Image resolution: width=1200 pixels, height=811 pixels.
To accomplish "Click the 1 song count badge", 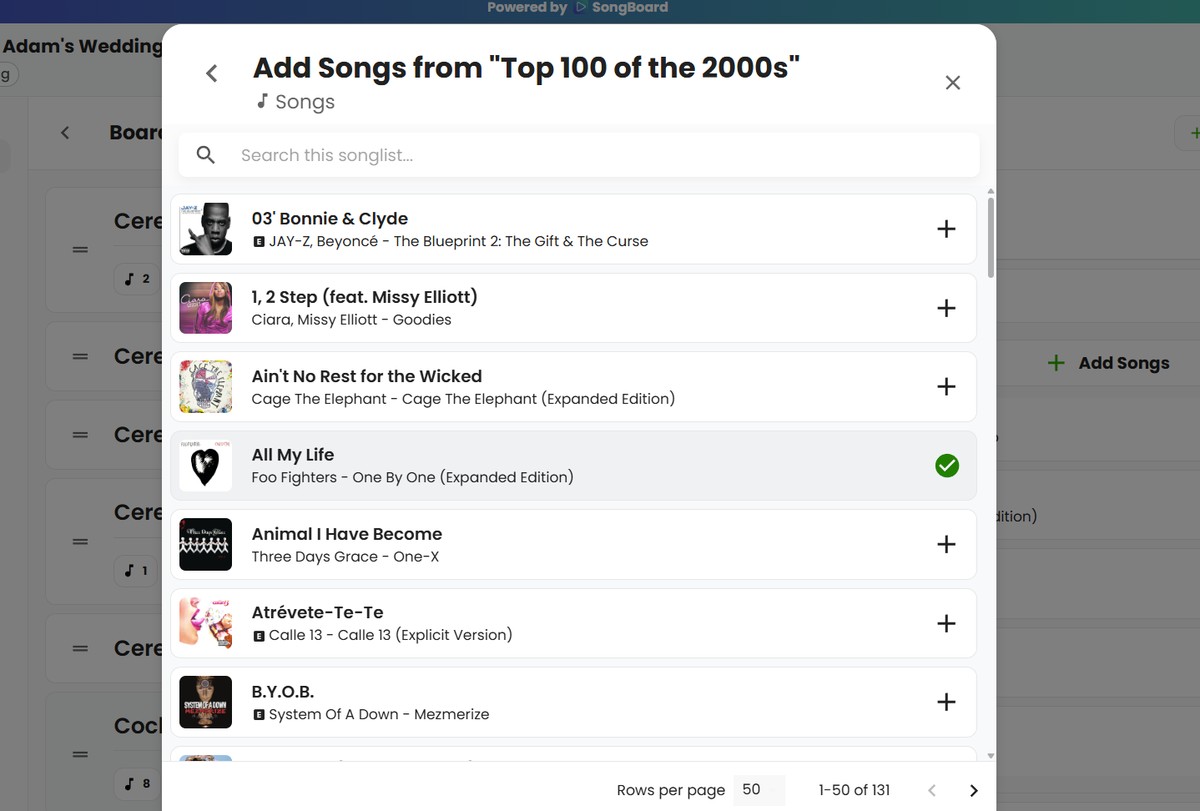I will pos(137,571).
